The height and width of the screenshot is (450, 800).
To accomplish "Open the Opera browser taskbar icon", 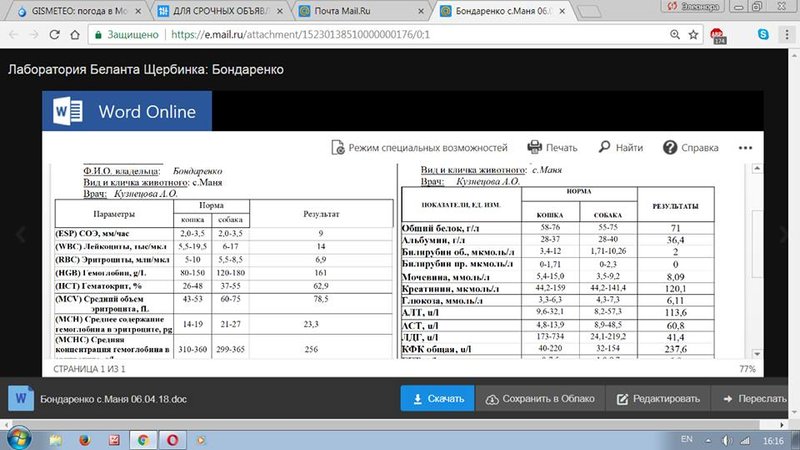I will click(x=172, y=440).
